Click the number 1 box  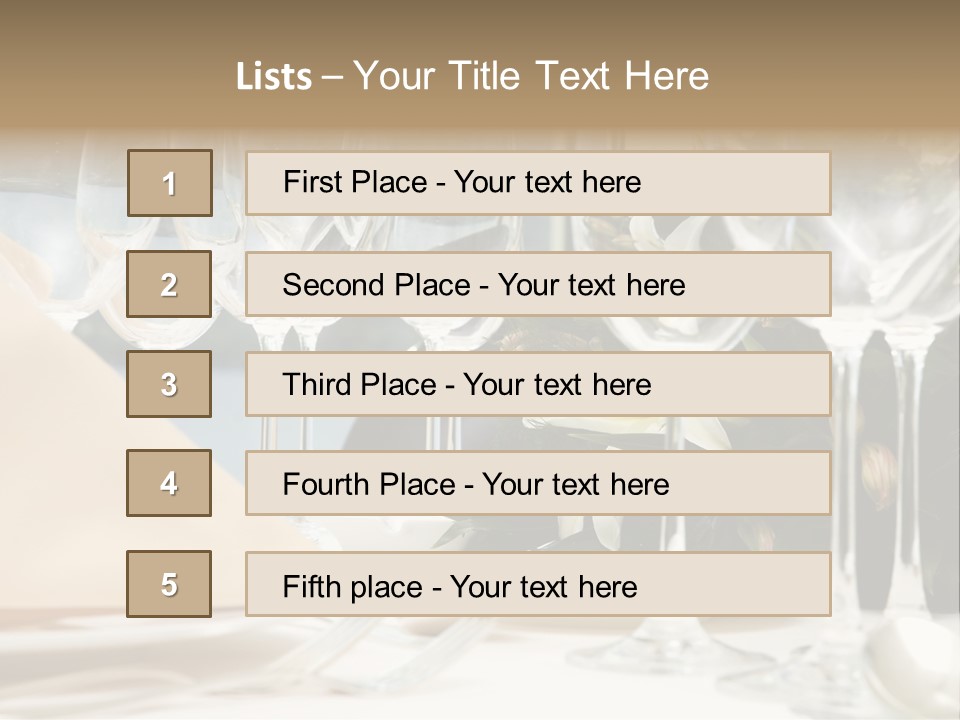[170, 183]
